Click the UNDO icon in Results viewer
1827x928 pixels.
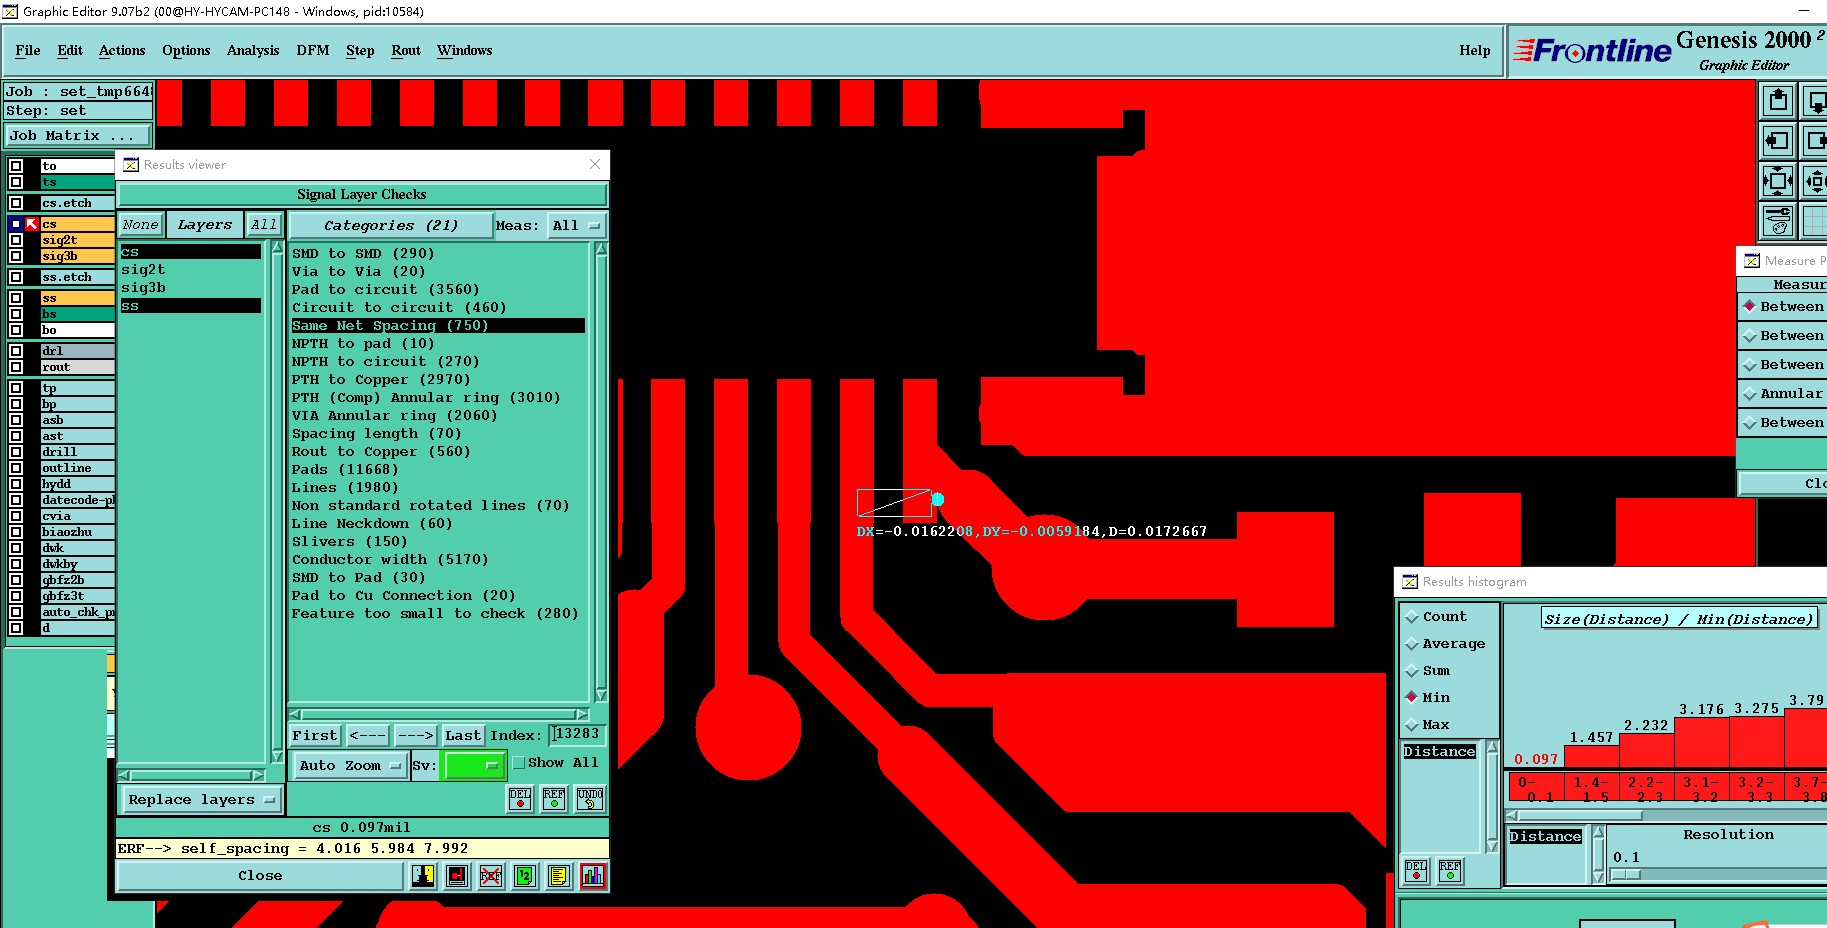(590, 798)
